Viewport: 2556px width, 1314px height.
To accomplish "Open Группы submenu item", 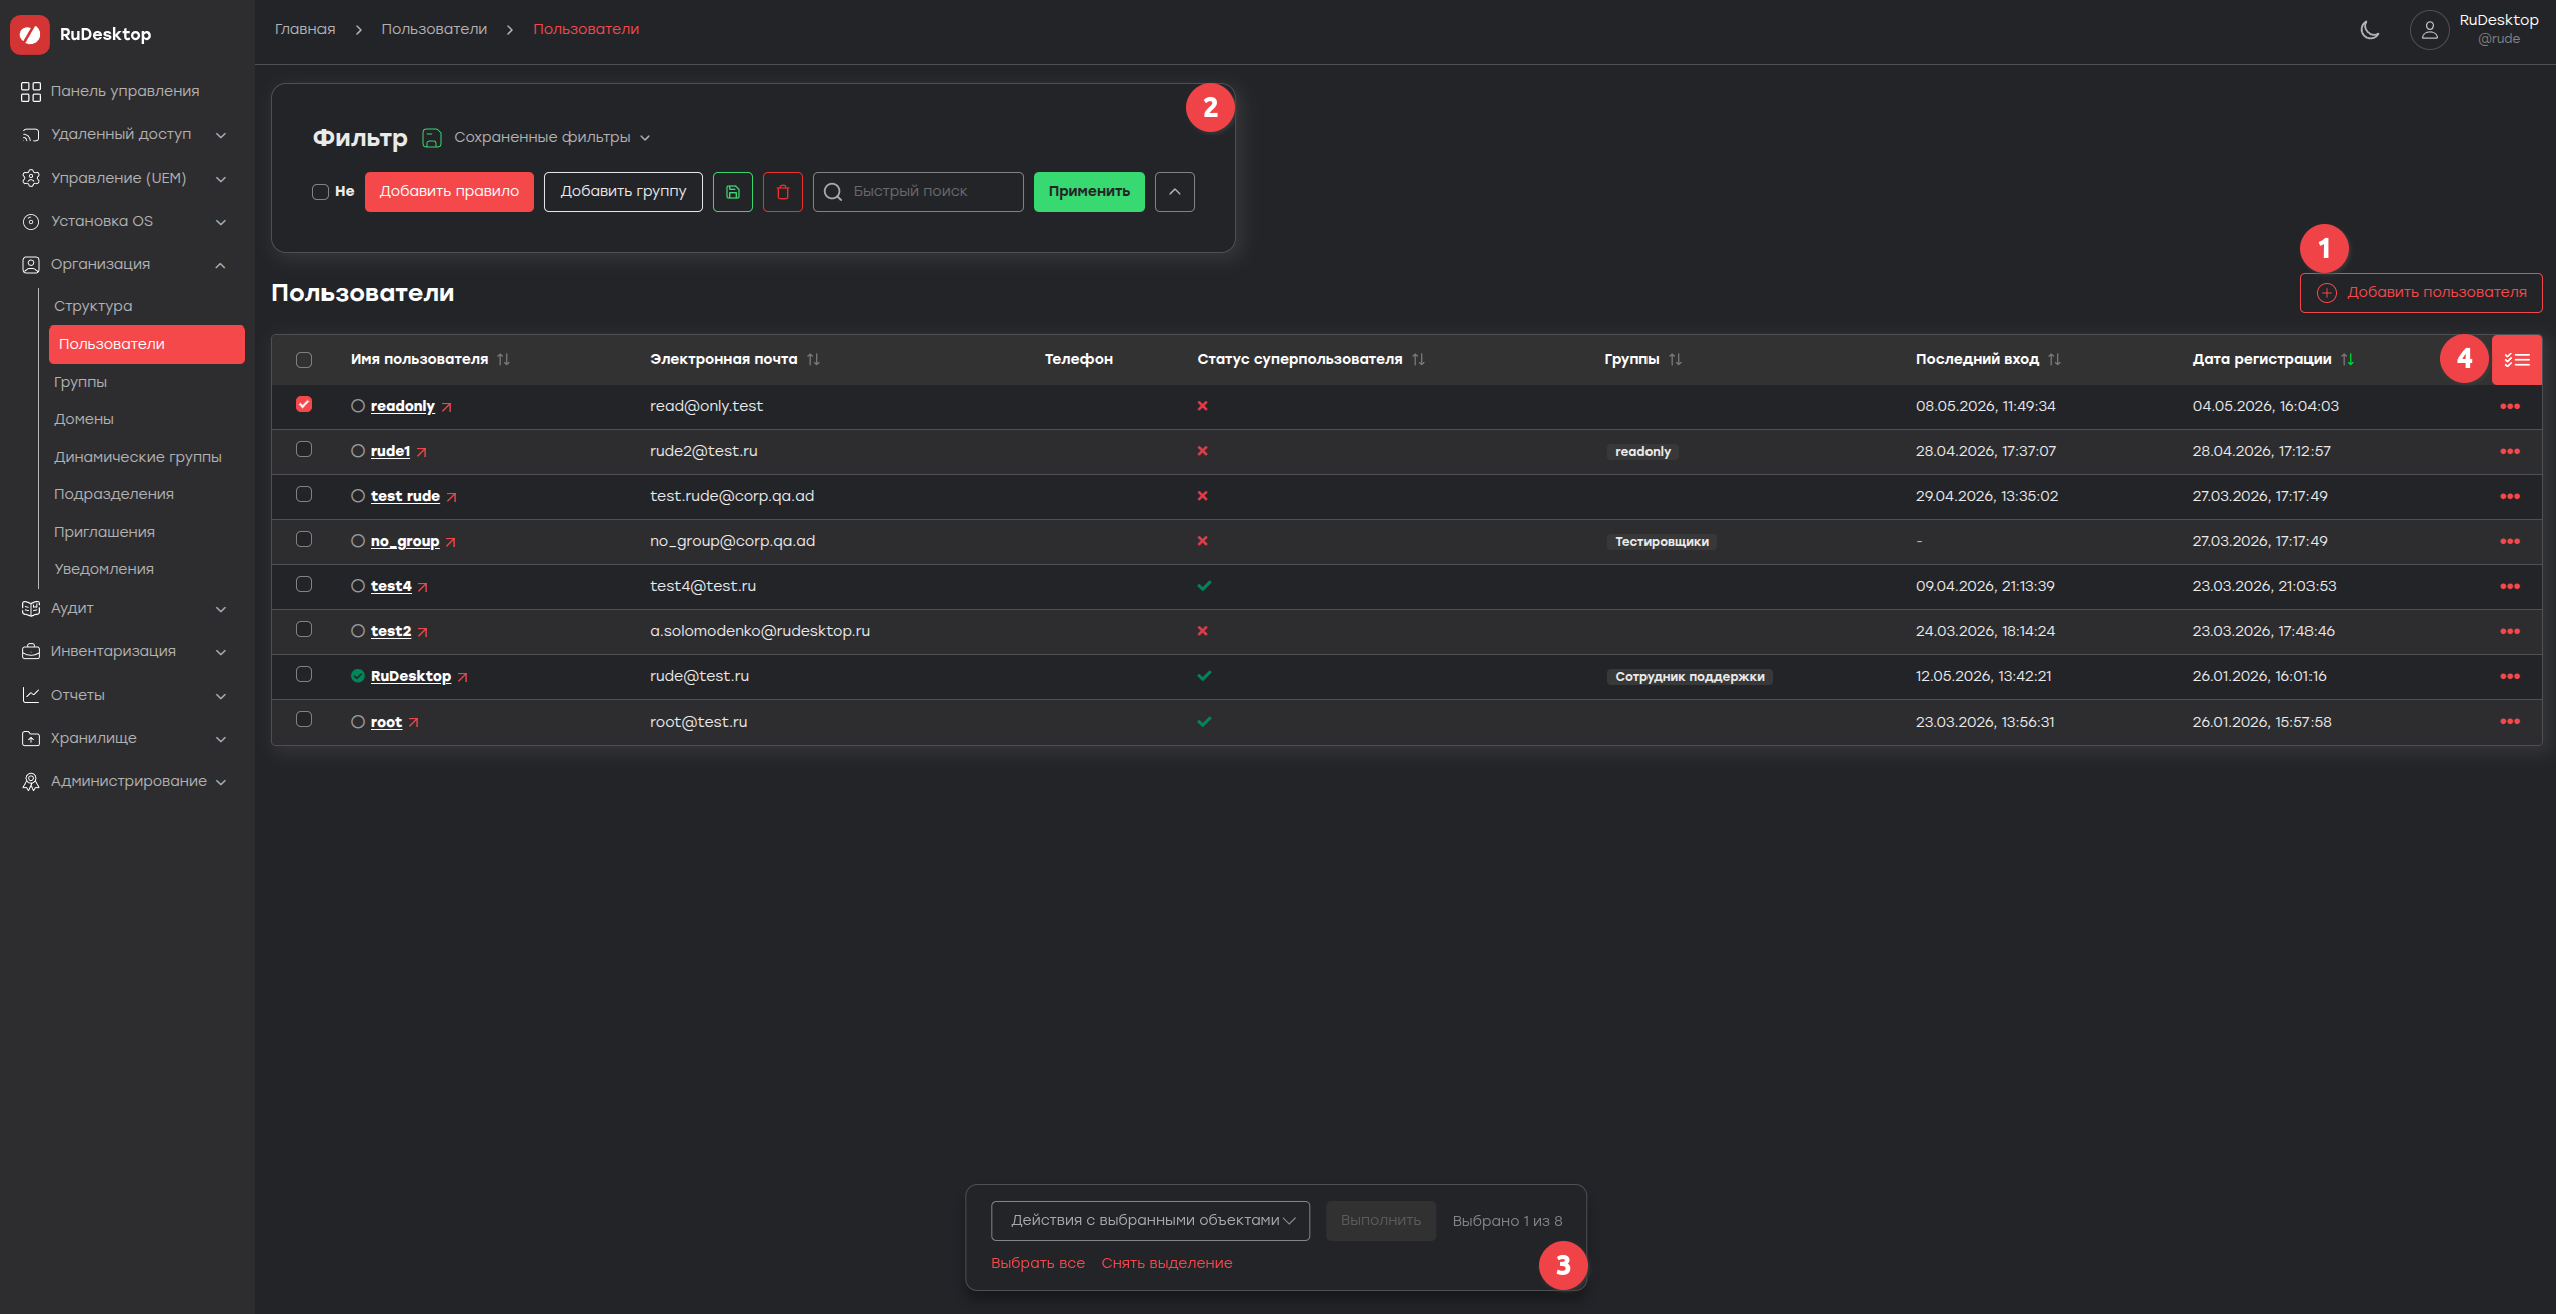I will click(80, 383).
